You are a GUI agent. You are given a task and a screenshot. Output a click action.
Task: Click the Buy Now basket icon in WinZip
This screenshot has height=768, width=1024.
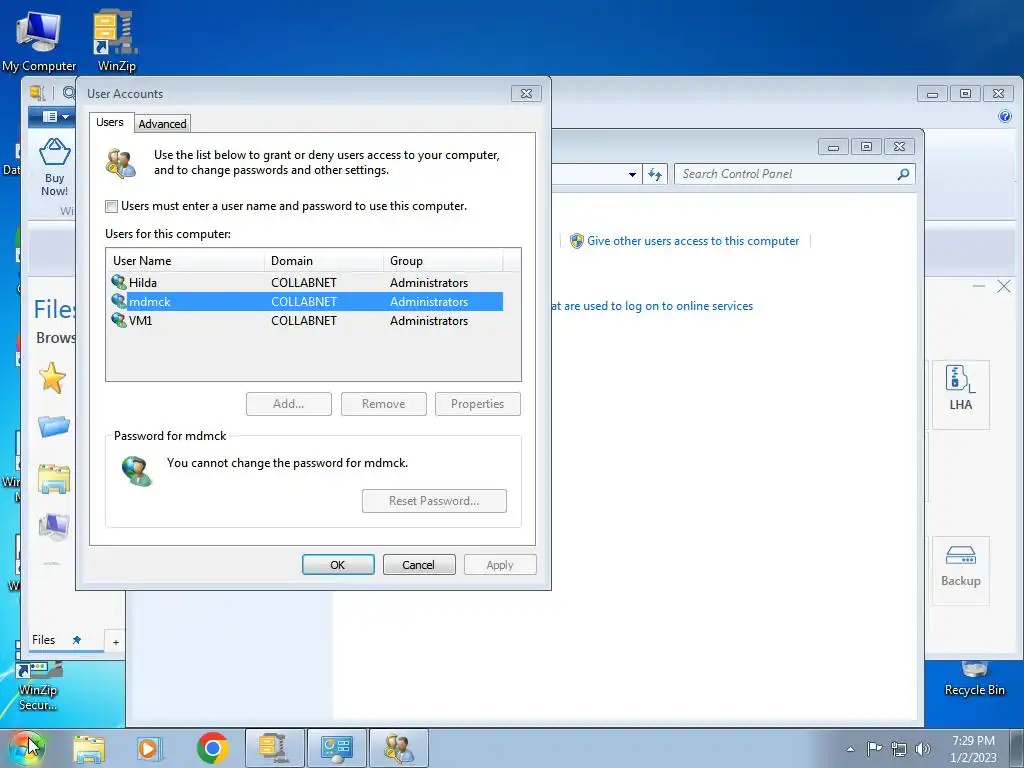click(x=55, y=153)
